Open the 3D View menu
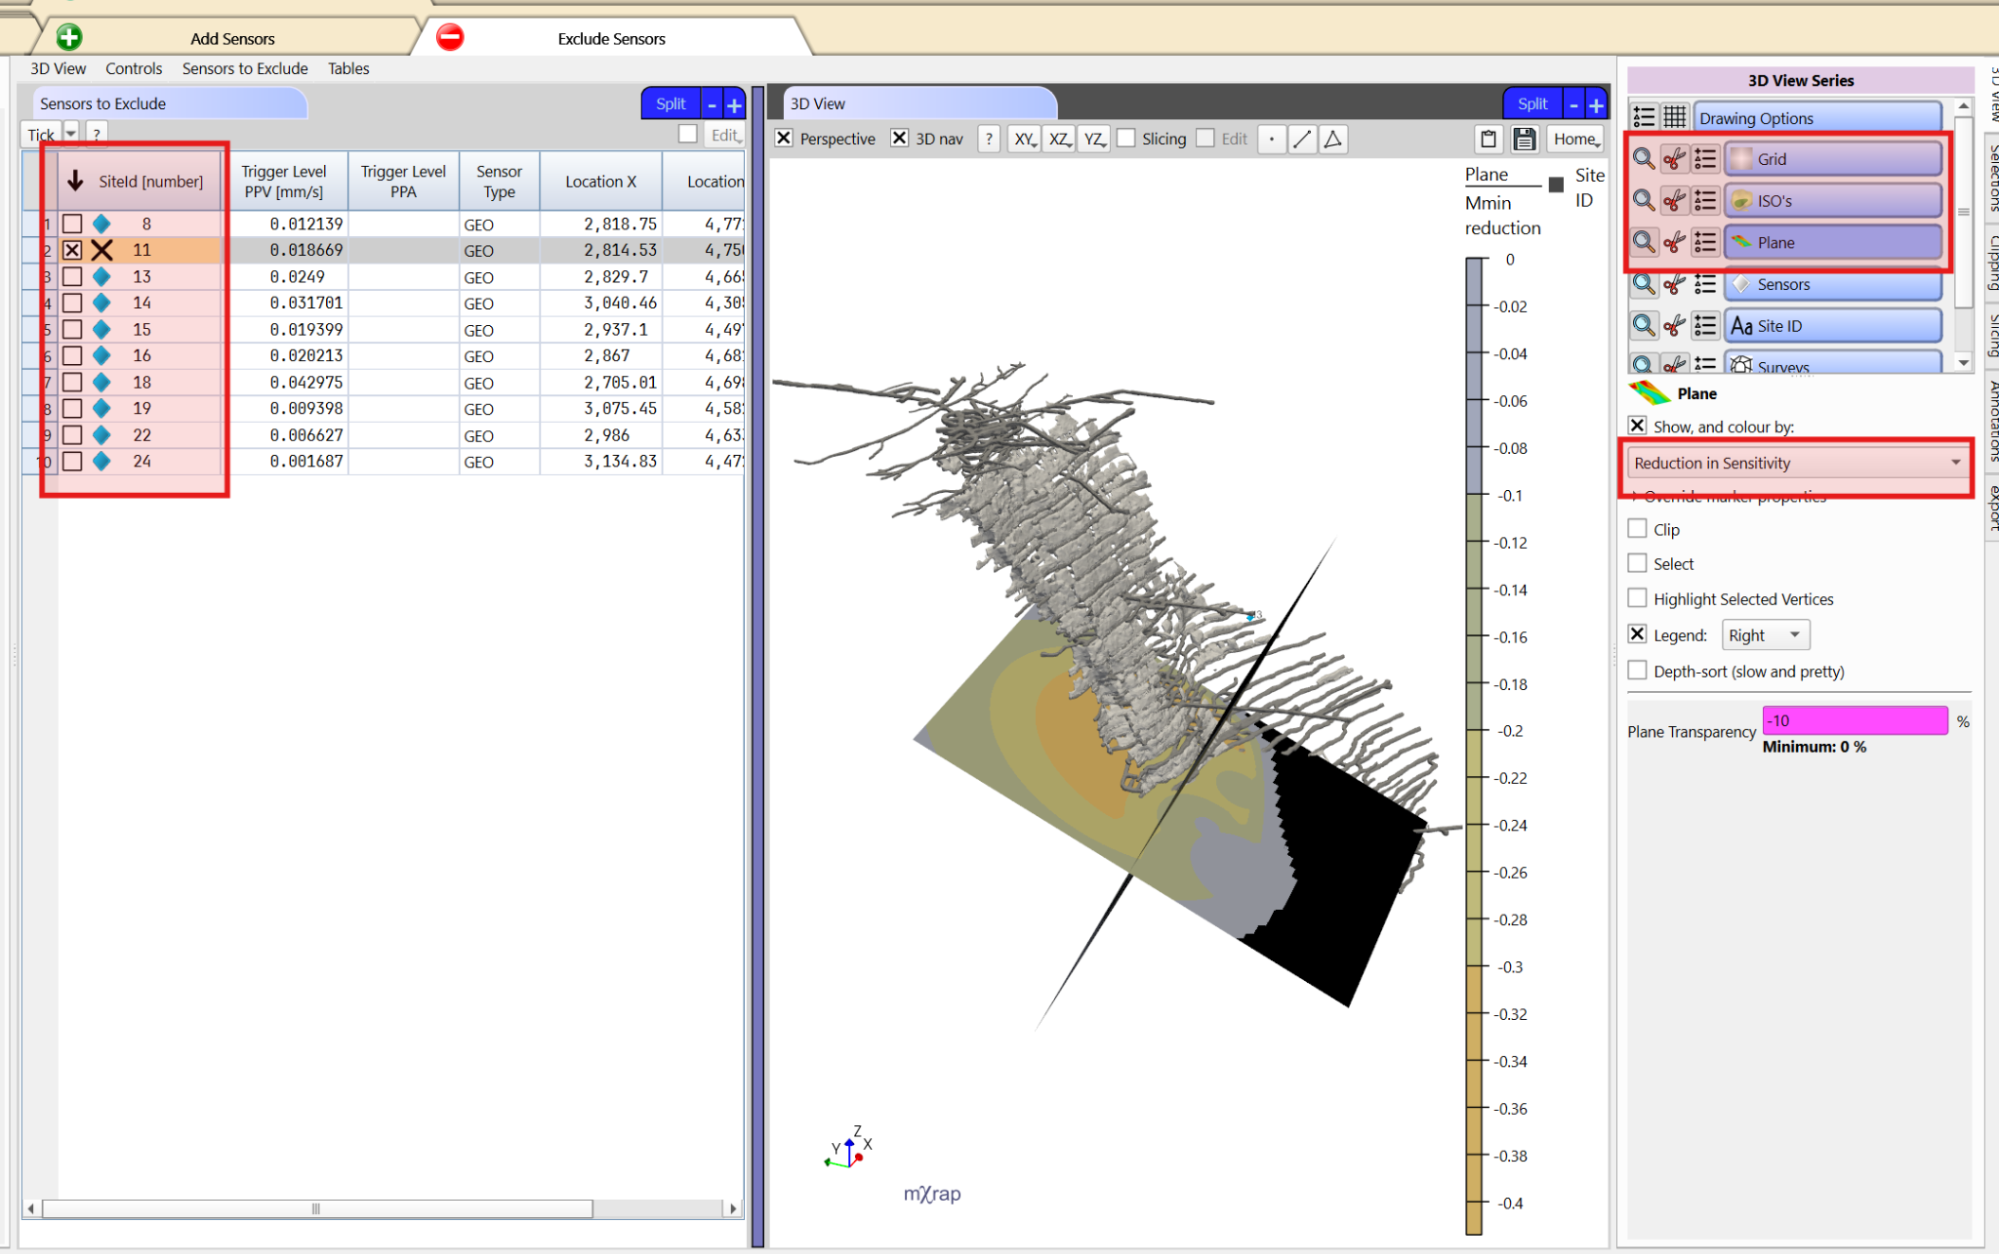This screenshot has width=1999, height=1255. click(58, 68)
